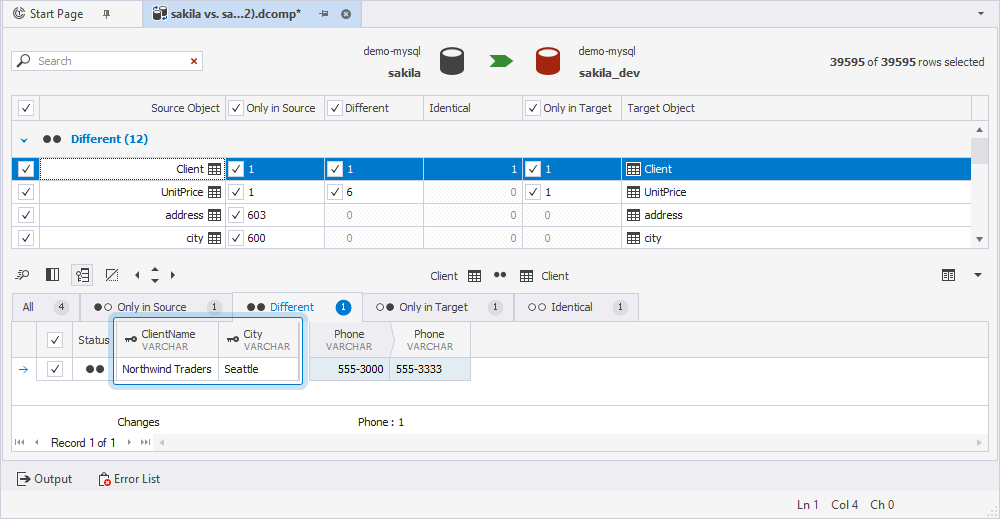Collapse the Different (12) group
The height and width of the screenshot is (519, 1000).
(x=24, y=140)
